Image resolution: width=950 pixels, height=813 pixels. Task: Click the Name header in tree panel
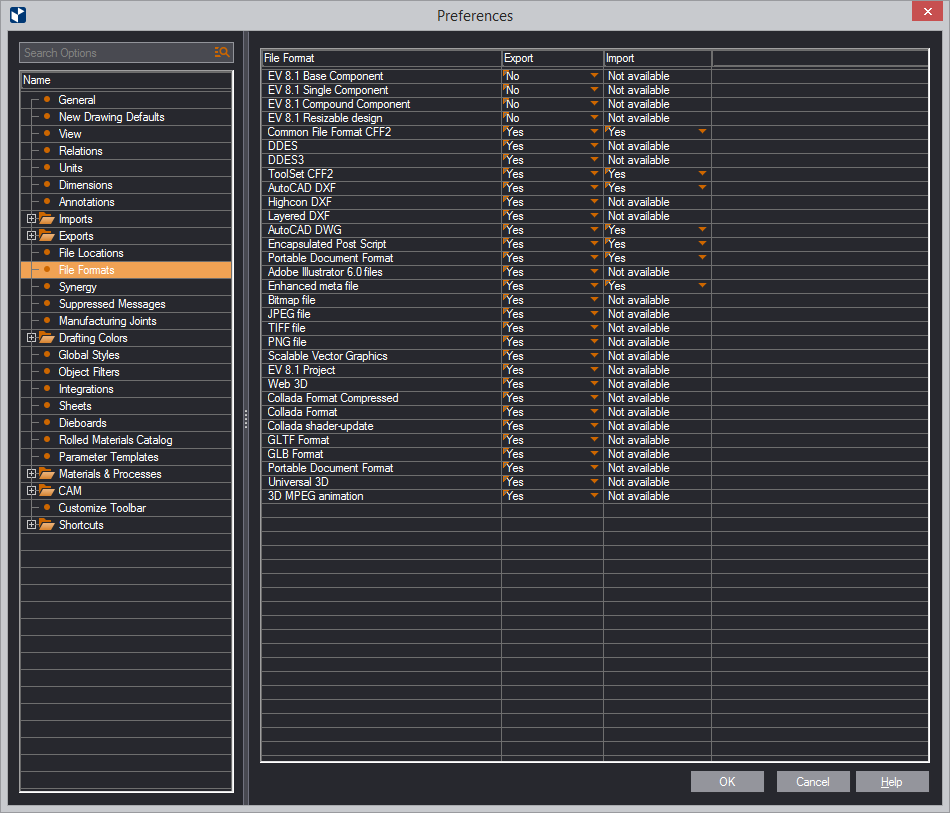(126, 80)
